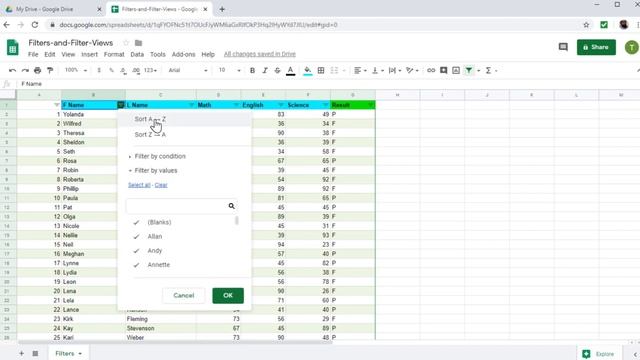Screen dimensions: 640x360
Task: Open the File menu
Action: [x=33, y=54]
